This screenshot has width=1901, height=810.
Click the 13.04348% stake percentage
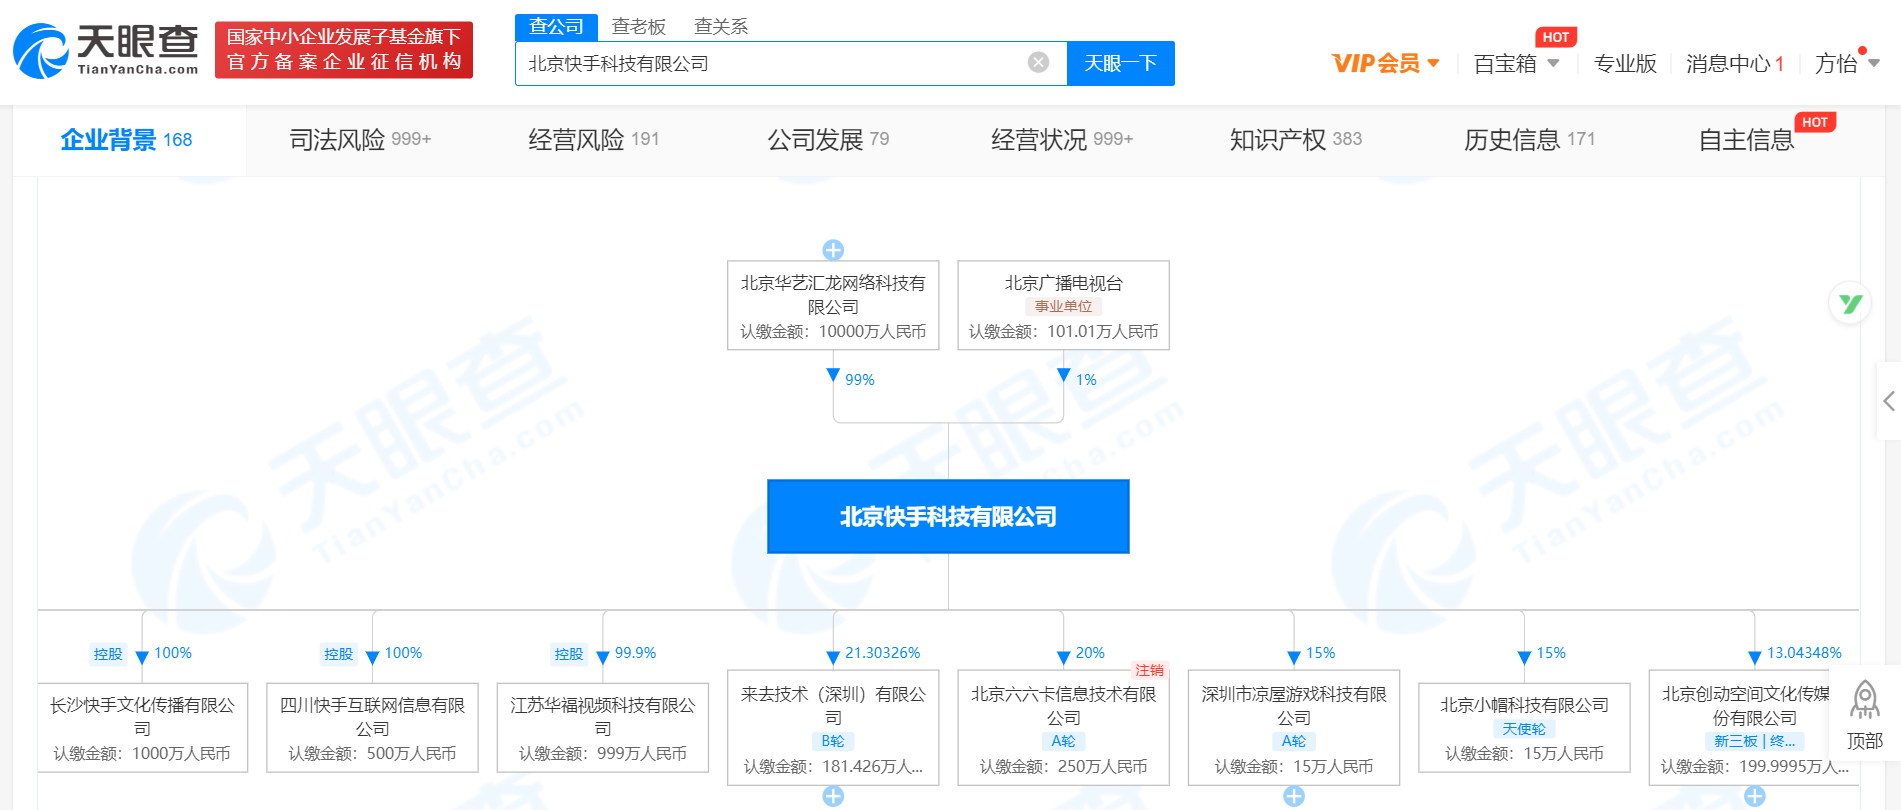[1804, 653]
